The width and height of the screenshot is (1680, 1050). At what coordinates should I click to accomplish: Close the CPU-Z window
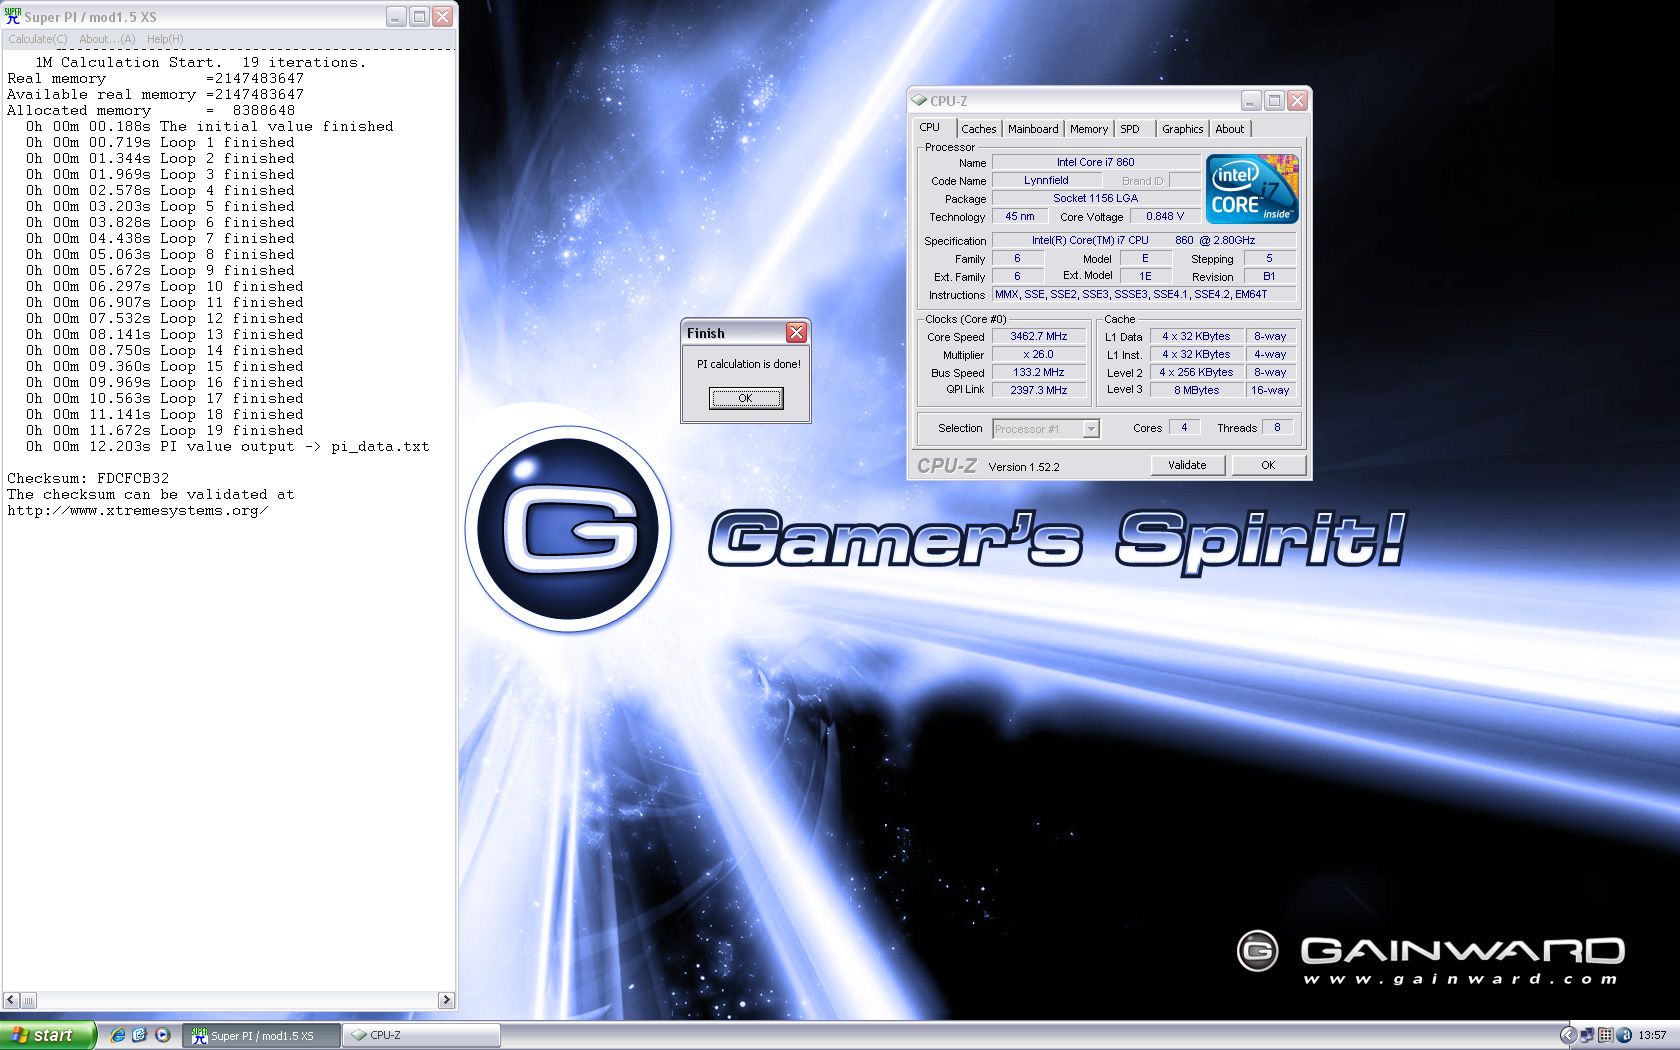1297,100
